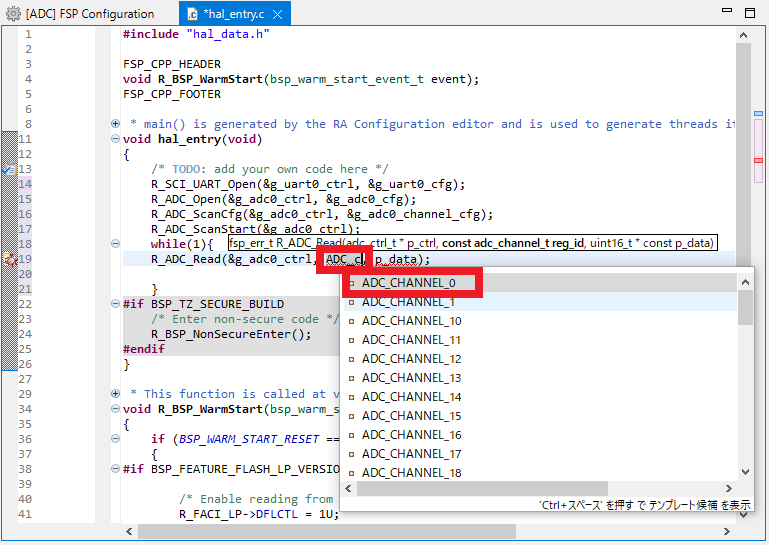Select the *hal_entry.c editor tab
The image size is (769, 545).
tap(234, 14)
